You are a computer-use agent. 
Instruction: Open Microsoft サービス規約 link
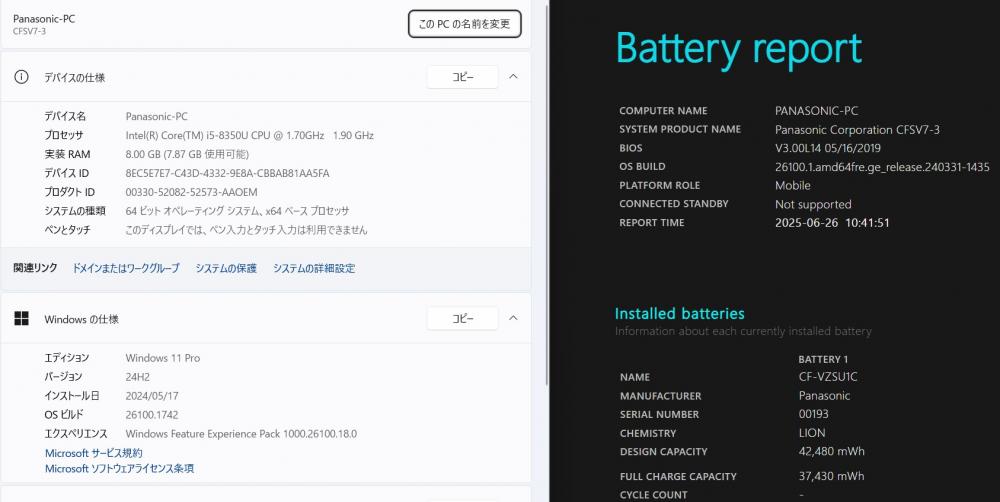[x=94, y=453]
